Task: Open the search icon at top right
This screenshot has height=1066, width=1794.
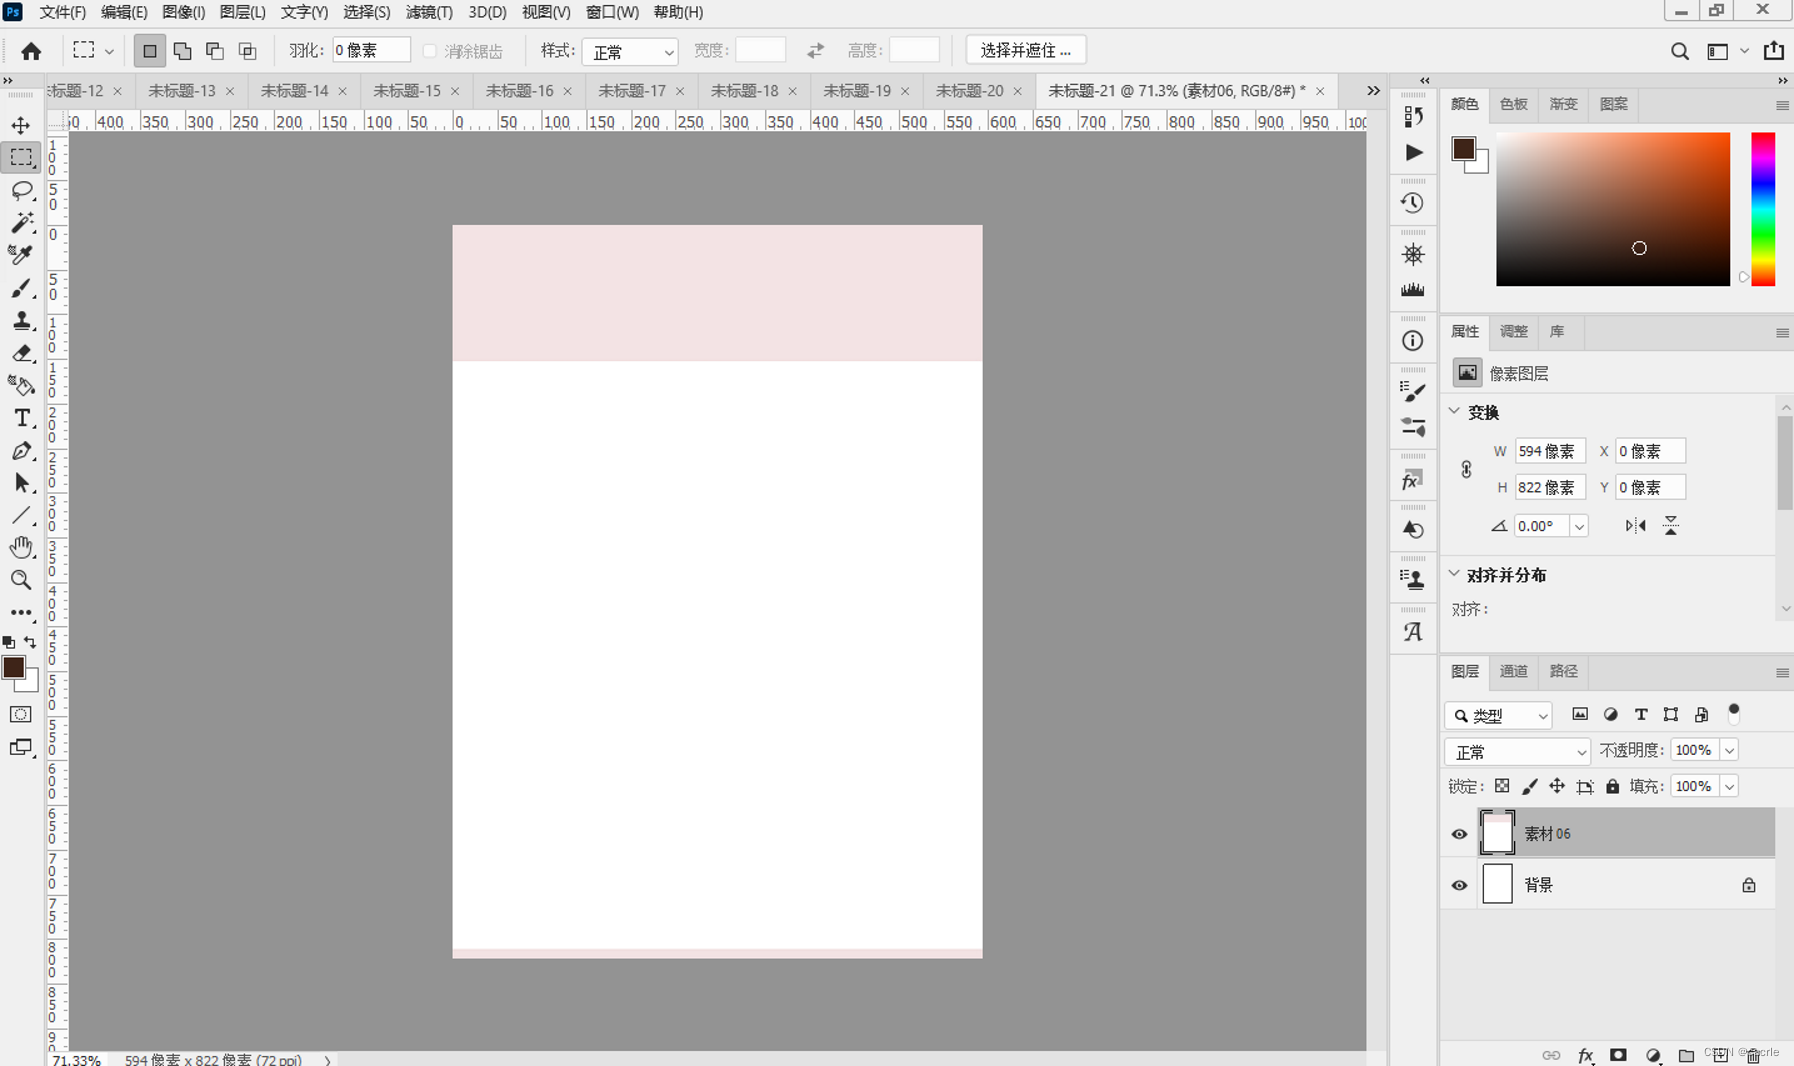Action: point(1680,51)
